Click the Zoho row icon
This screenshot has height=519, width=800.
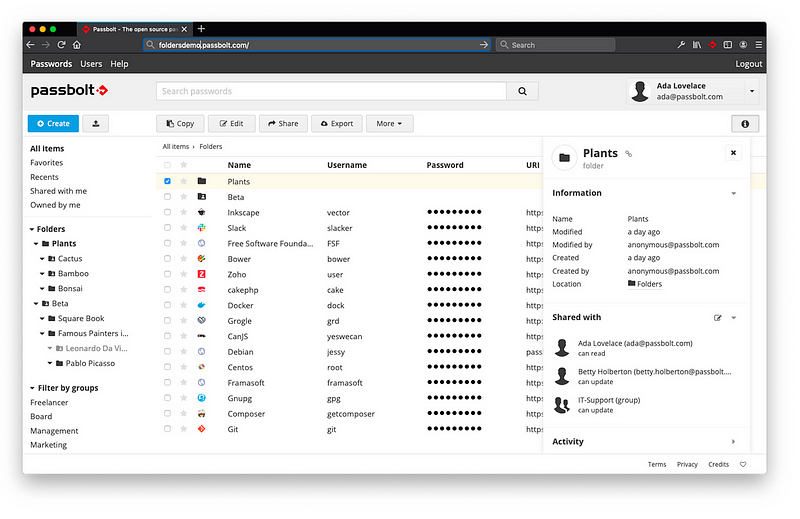[x=202, y=274]
